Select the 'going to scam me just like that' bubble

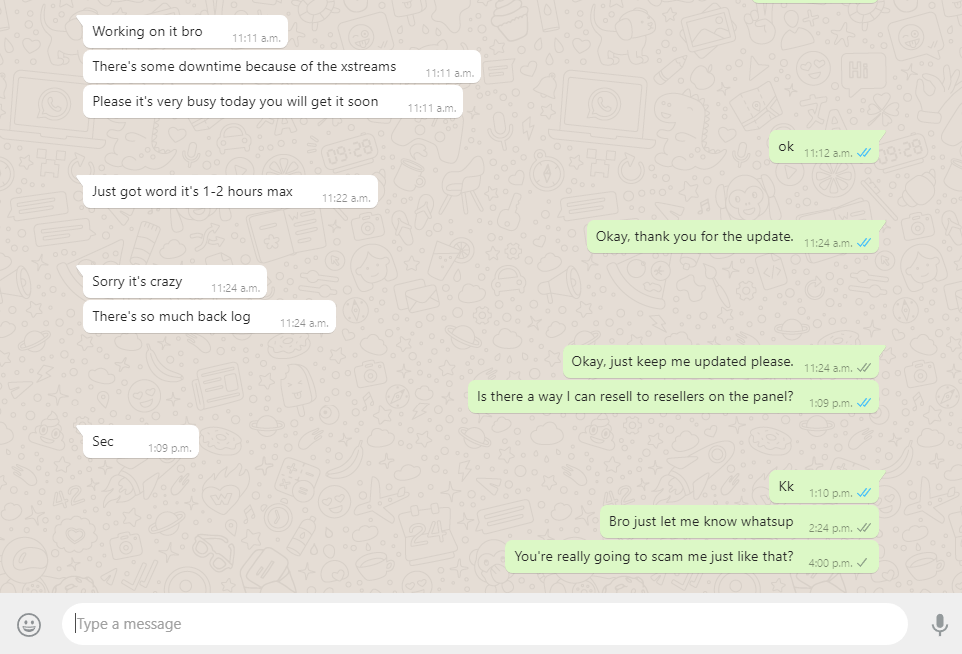[x=692, y=557]
